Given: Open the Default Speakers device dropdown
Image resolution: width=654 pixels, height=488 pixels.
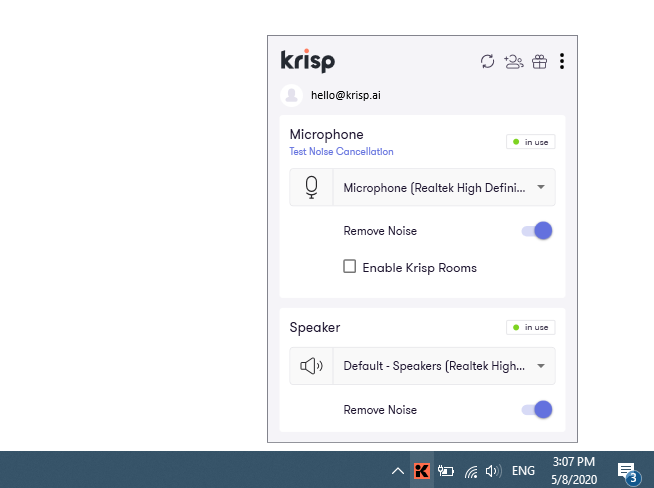Looking at the screenshot, I should (422, 366).
